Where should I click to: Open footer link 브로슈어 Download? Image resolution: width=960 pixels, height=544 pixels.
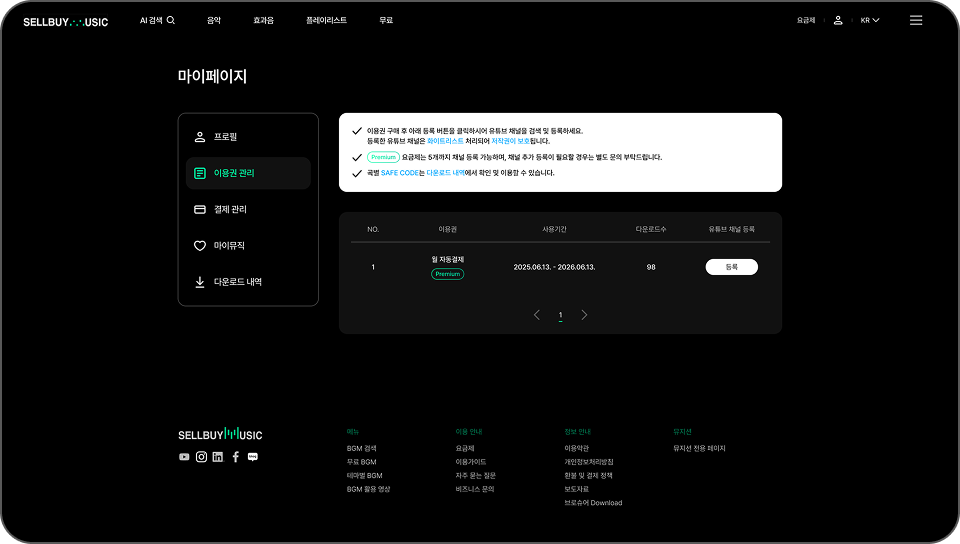(593, 503)
